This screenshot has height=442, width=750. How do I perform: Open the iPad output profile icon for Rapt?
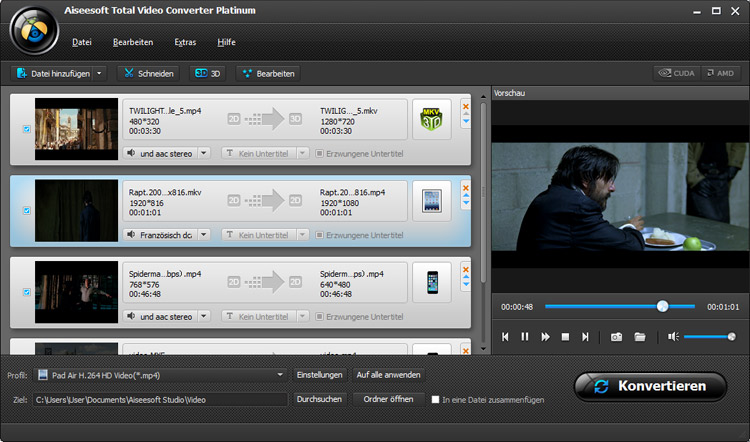431,201
